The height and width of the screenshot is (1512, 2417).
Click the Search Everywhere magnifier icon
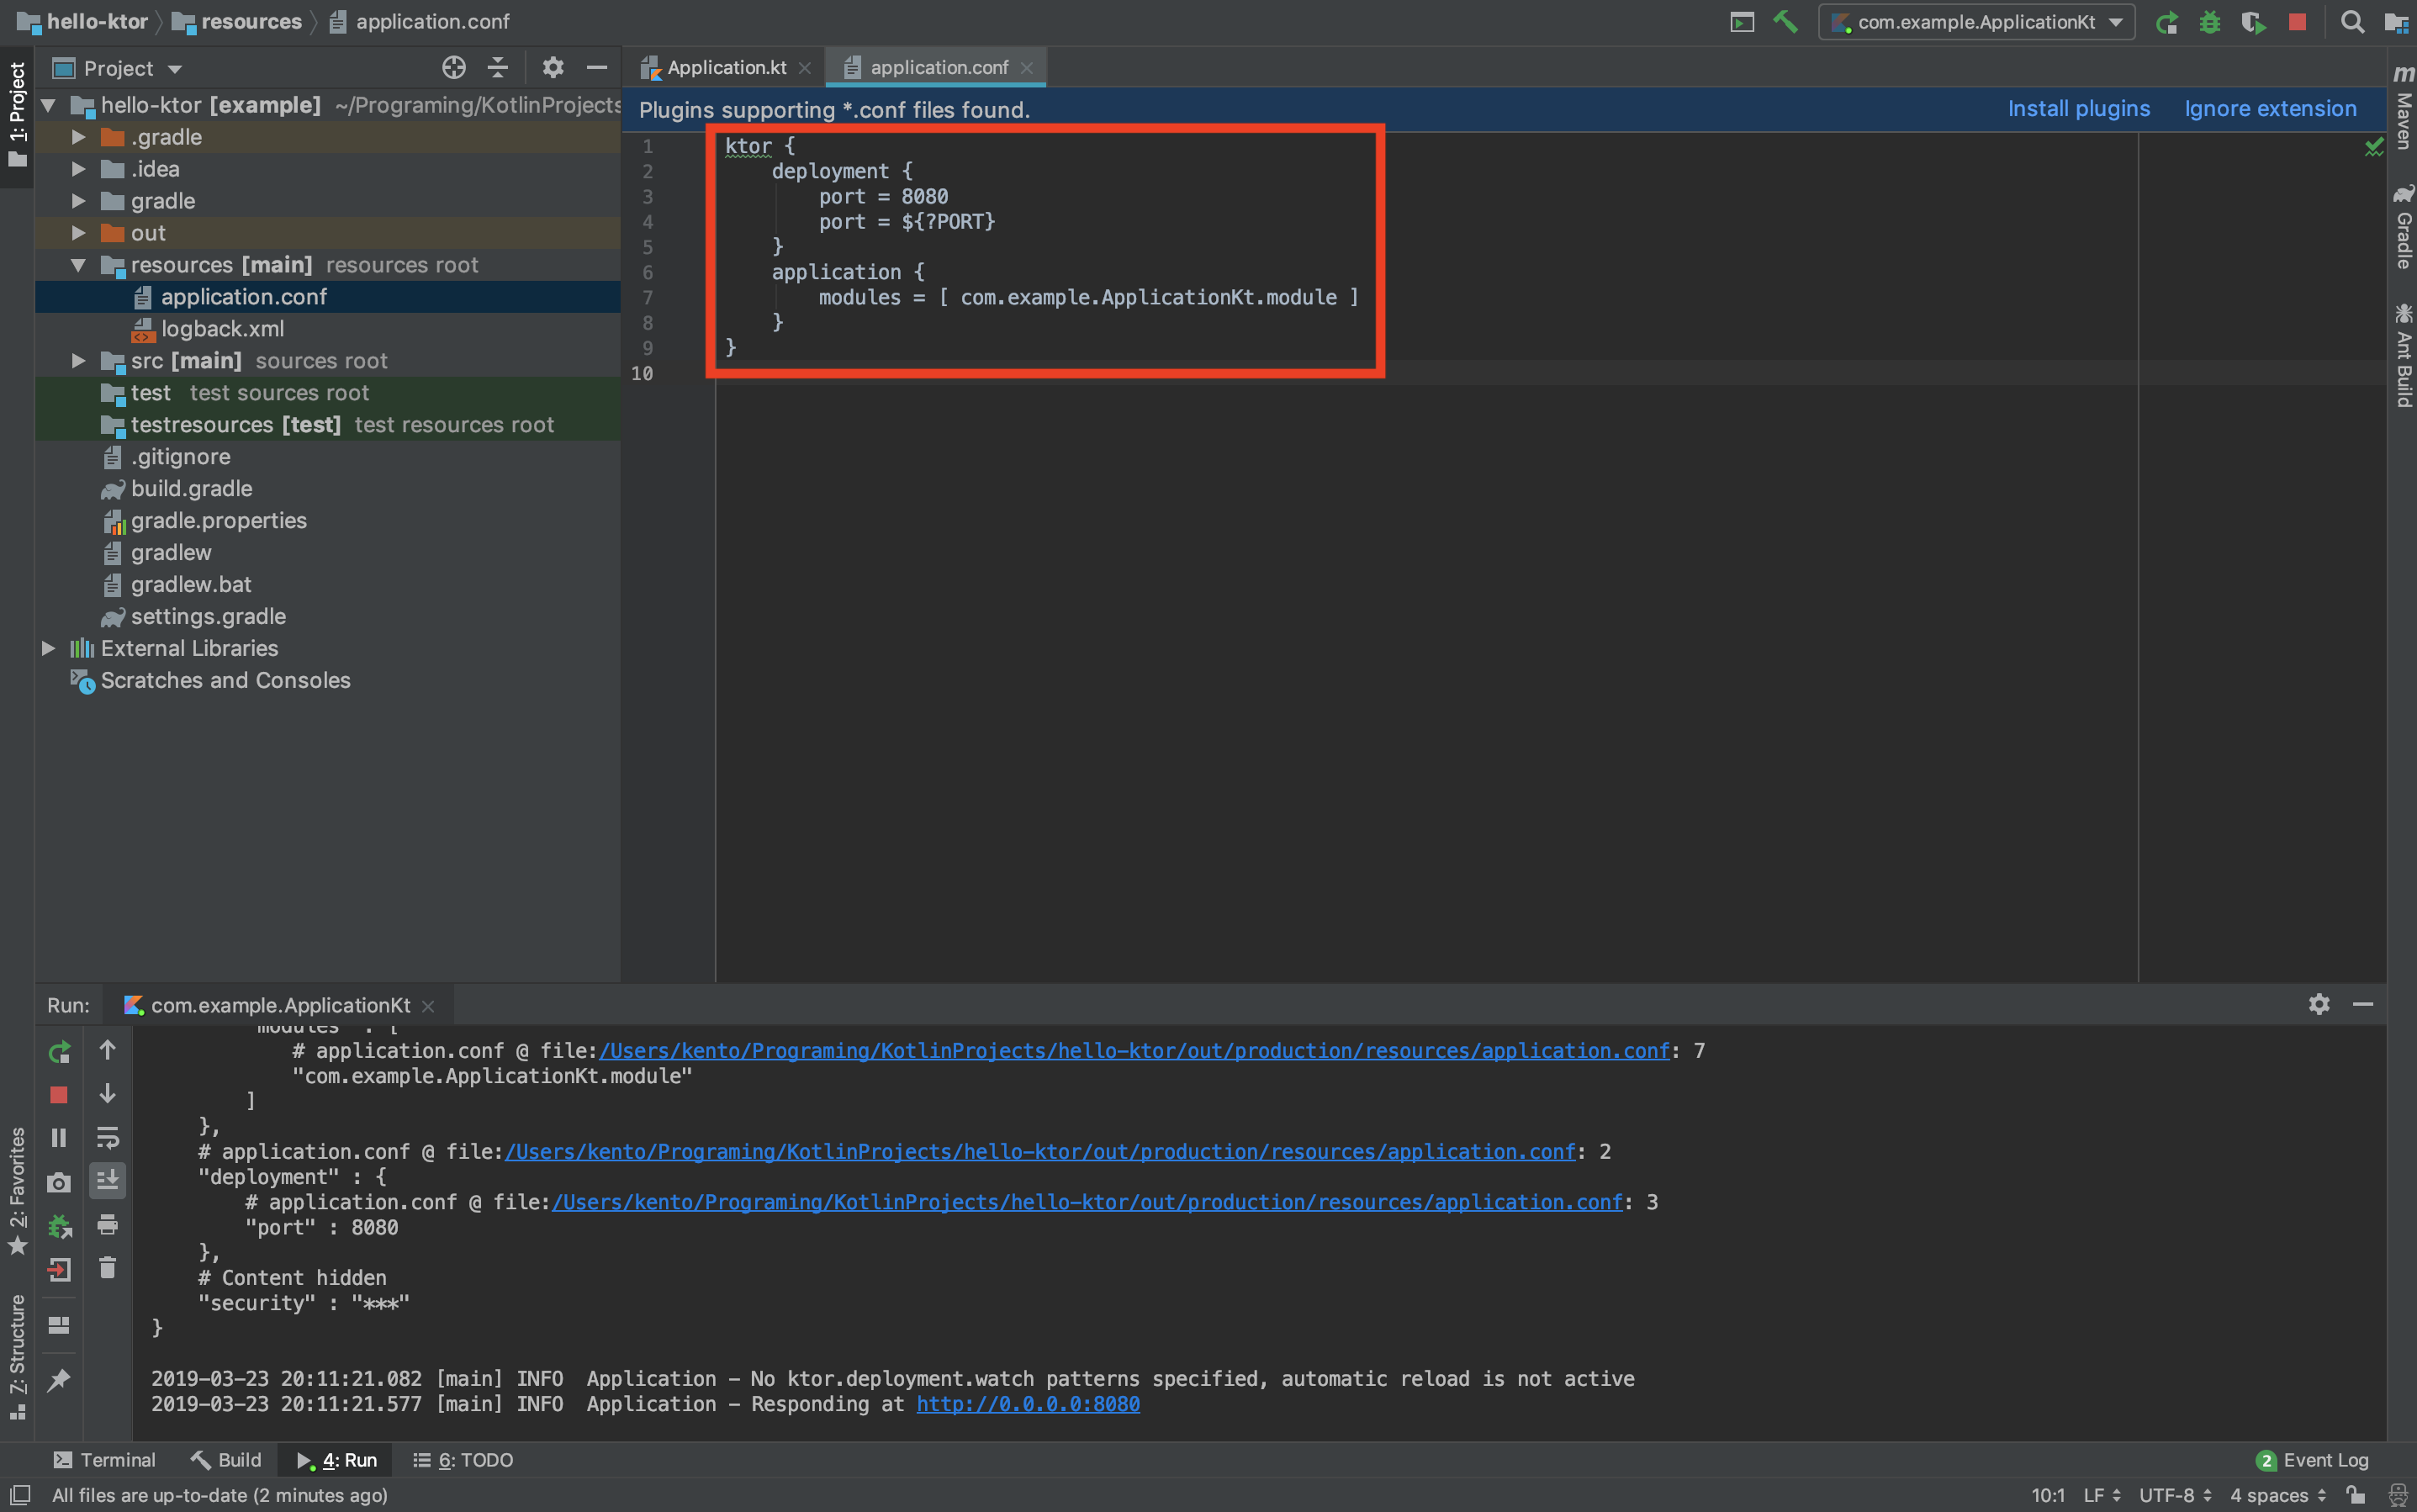pos(2352,22)
